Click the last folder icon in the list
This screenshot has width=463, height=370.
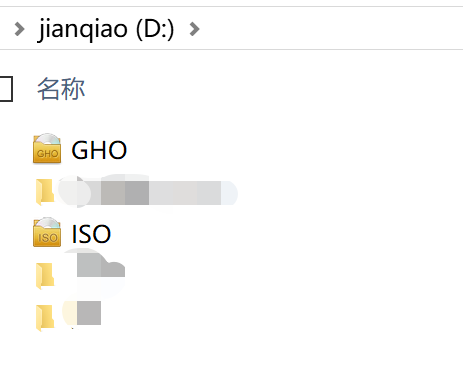tap(45, 318)
